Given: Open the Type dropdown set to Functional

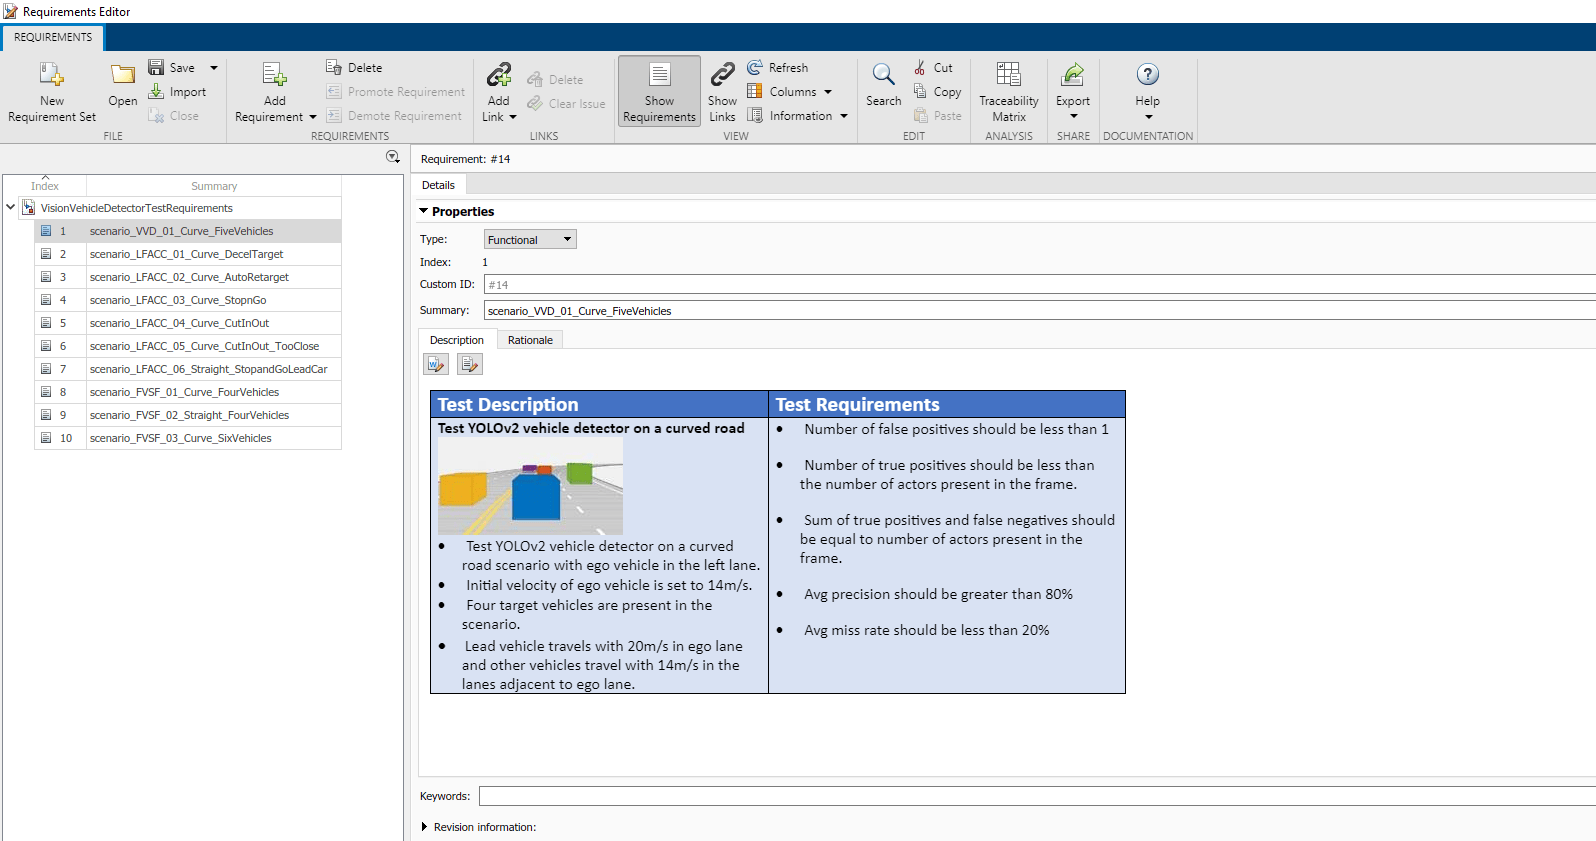Looking at the screenshot, I should coord(530,240).
